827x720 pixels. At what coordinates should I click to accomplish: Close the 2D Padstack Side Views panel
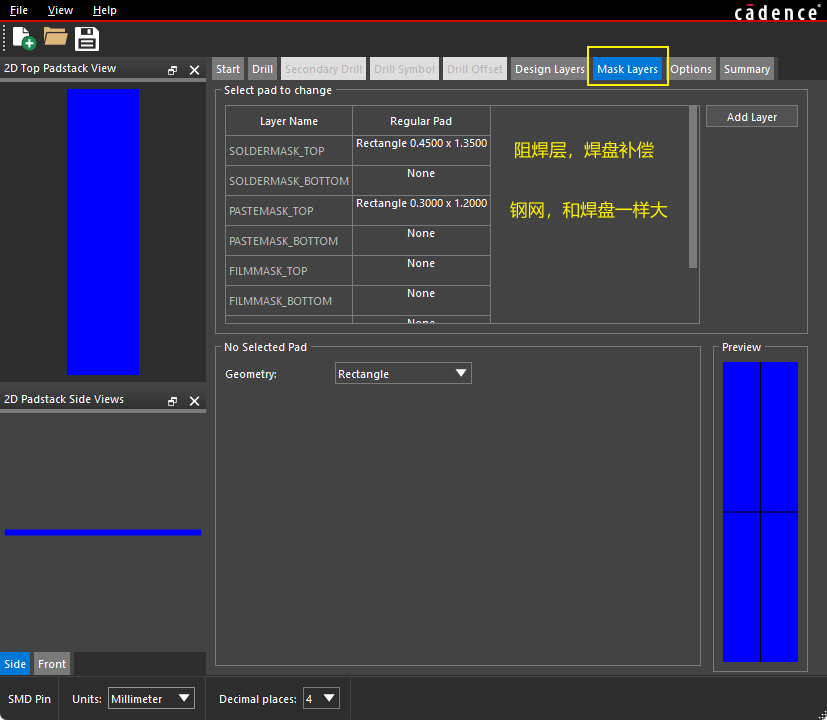tap(195, 401)
